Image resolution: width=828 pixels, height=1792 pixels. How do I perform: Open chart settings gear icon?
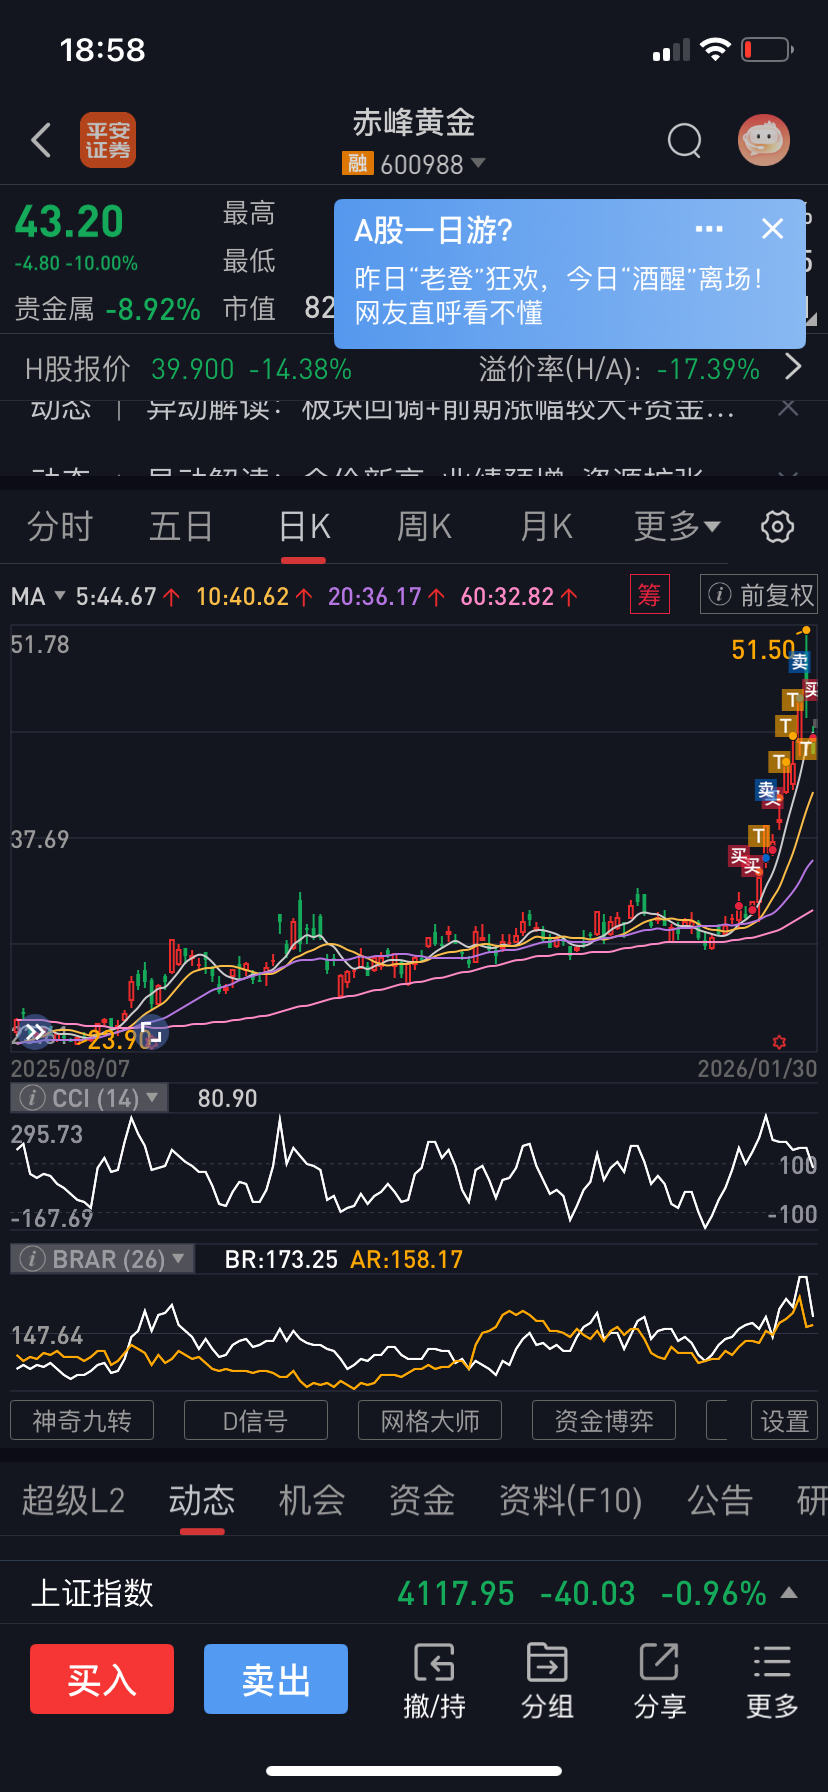pyautogui.click(x=777, y=526)
